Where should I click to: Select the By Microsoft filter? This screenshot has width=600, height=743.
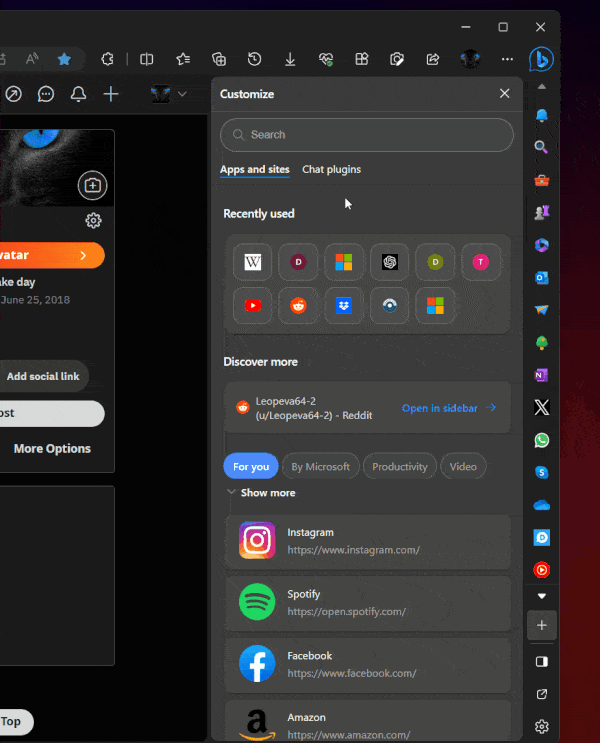tap(320, 467)
